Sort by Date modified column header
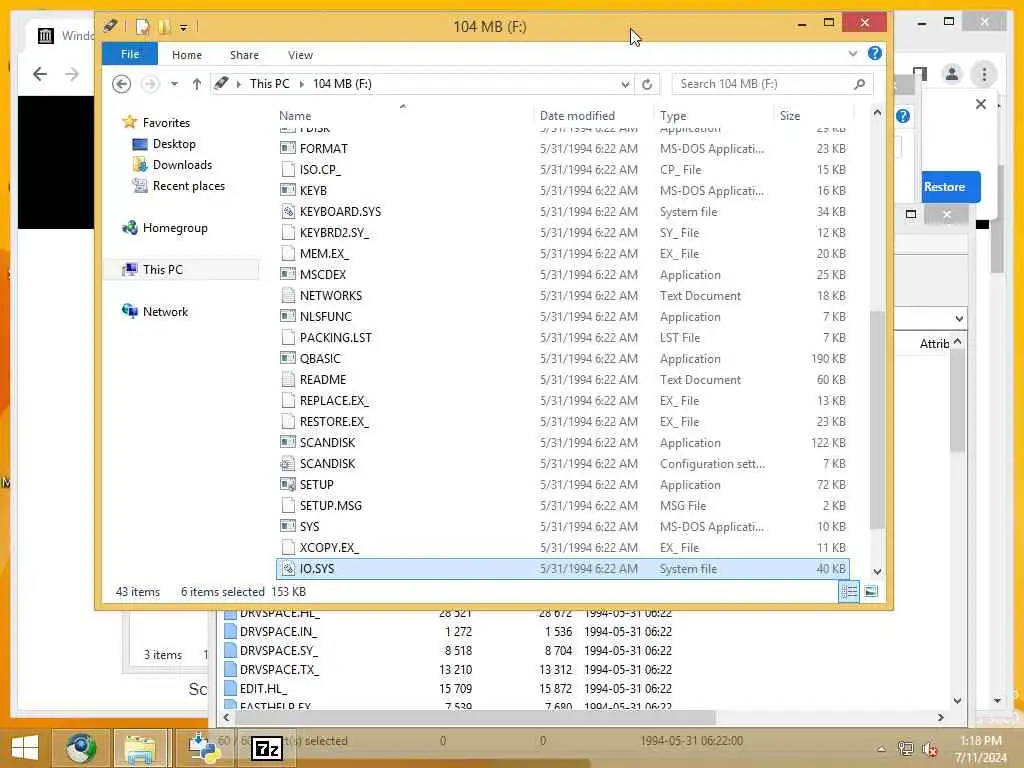The width and height of the screenshot is (1024, 768). [577, 116]
